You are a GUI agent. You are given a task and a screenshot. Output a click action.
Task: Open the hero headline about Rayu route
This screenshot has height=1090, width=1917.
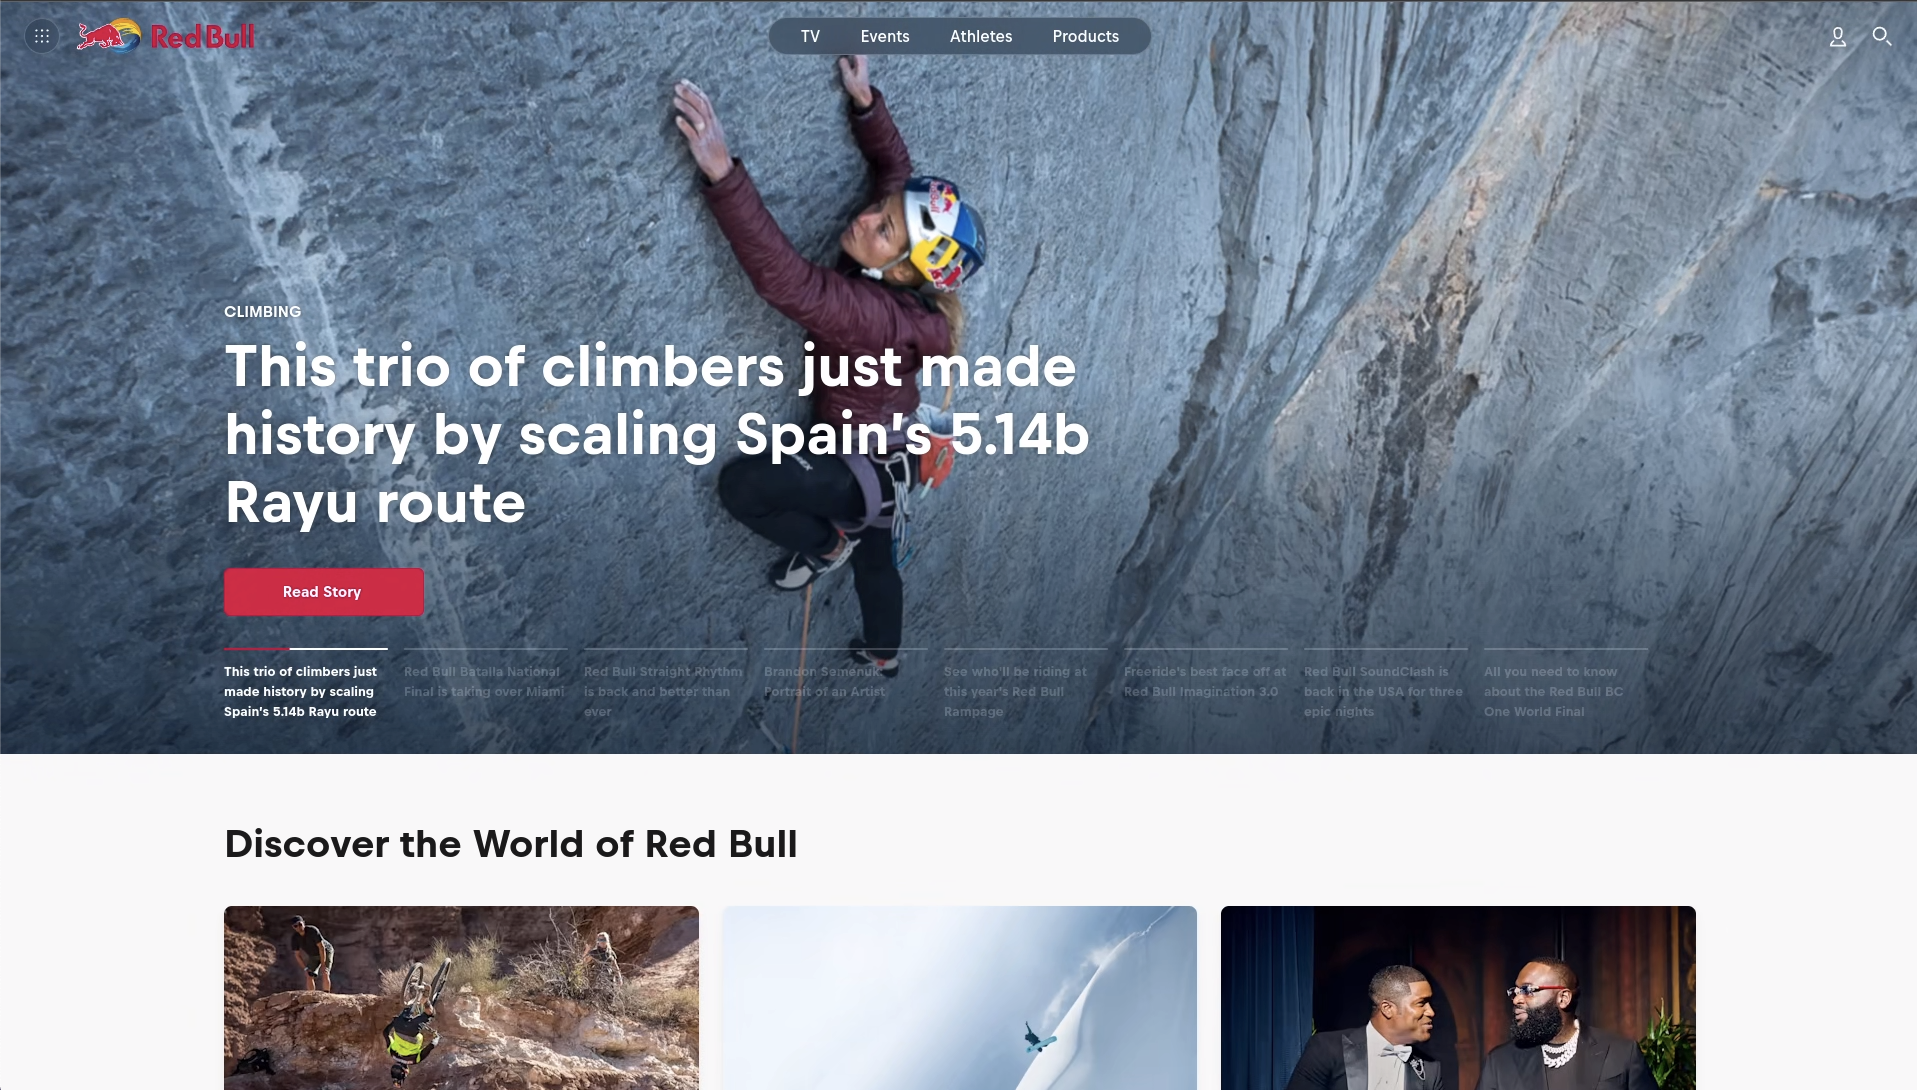point(657,434)
